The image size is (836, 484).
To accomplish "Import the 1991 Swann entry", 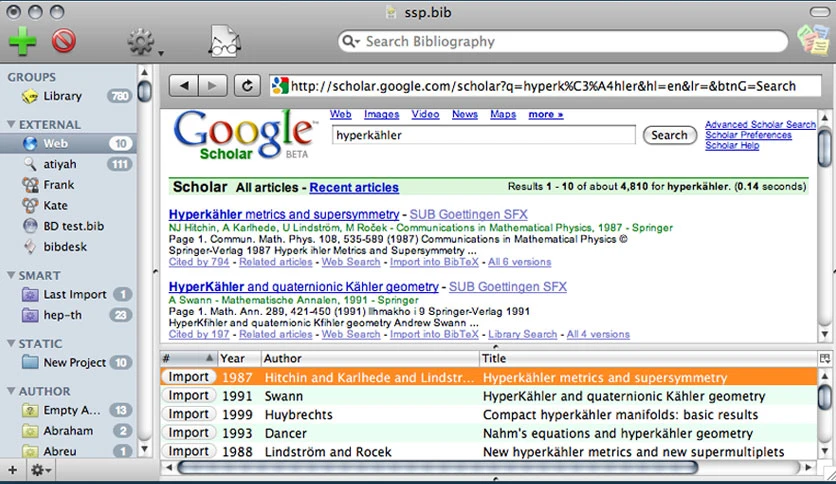I will click(188, 396).
